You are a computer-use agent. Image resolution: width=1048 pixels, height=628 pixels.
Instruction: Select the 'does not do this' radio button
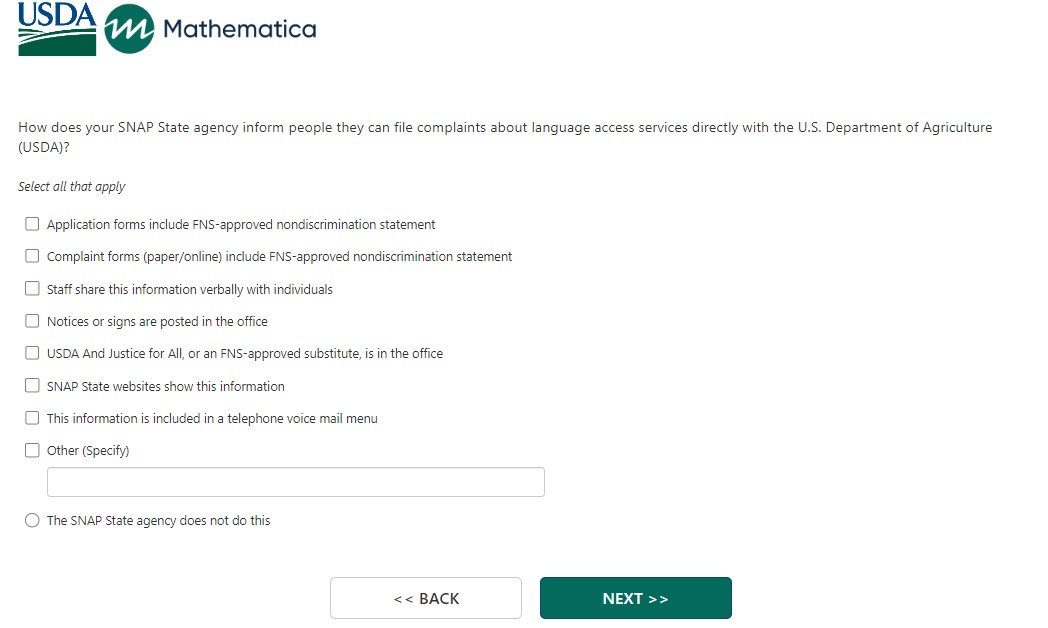tap(32, 520)
